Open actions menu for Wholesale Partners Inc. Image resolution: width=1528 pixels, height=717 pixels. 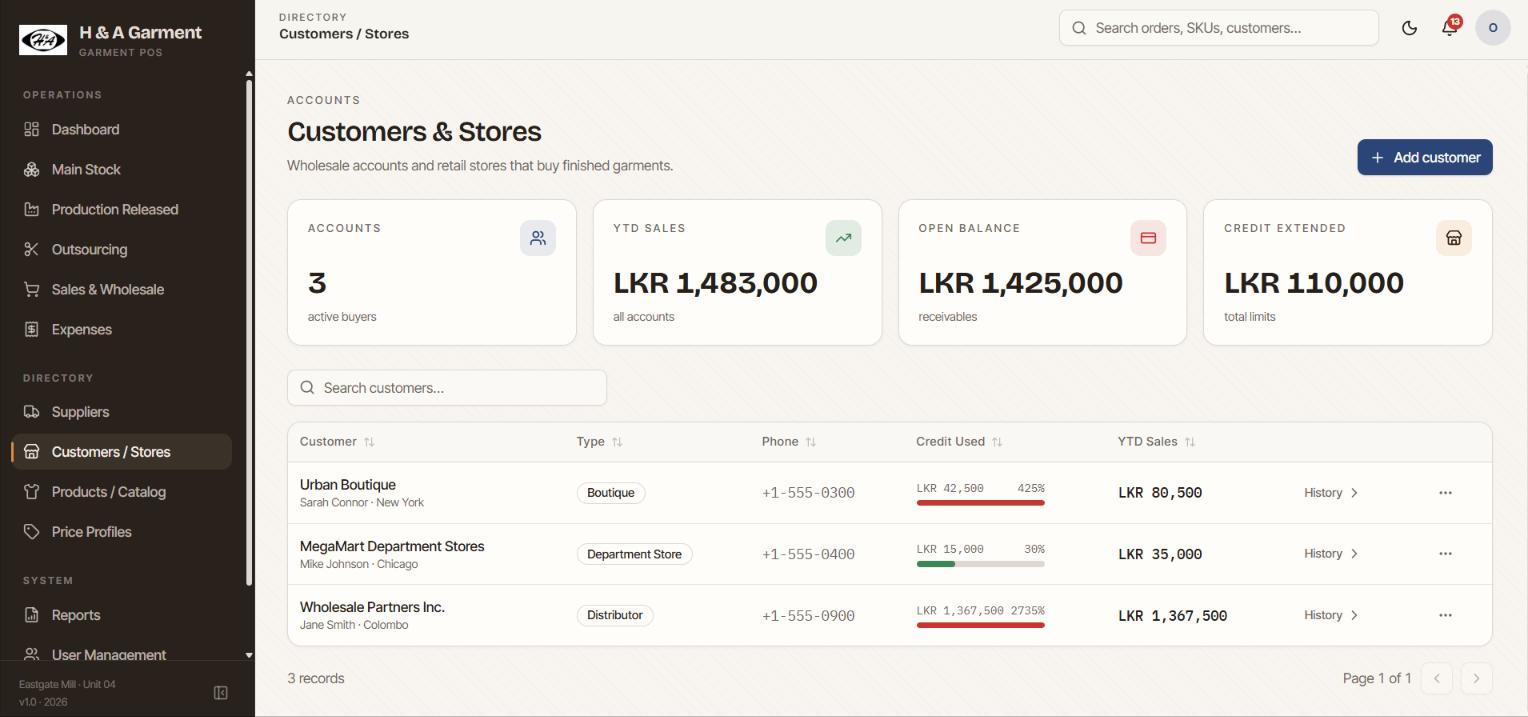click(1445, 615)
